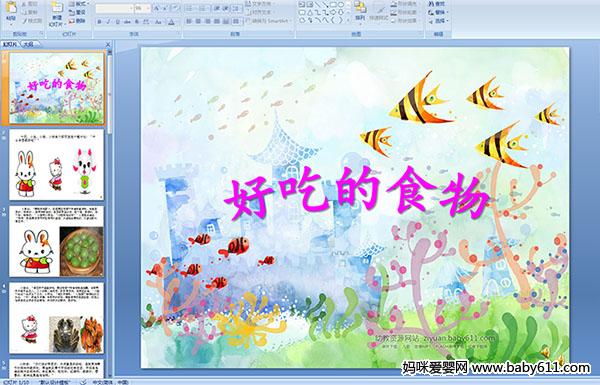Toggle Italic text formatting
Viewport: 600px width, 385px height.
pos(108,22)
